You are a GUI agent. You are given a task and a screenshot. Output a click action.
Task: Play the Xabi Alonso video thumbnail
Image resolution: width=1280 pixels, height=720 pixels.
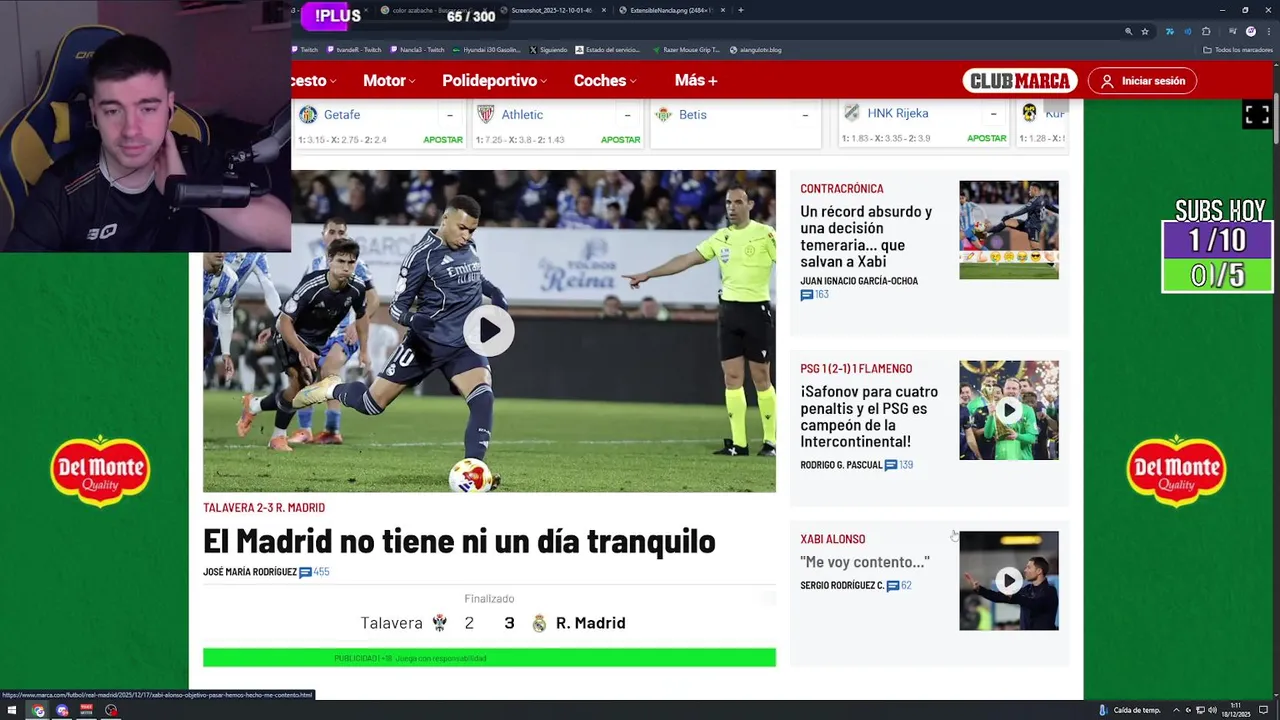[x=1009, y=580]
